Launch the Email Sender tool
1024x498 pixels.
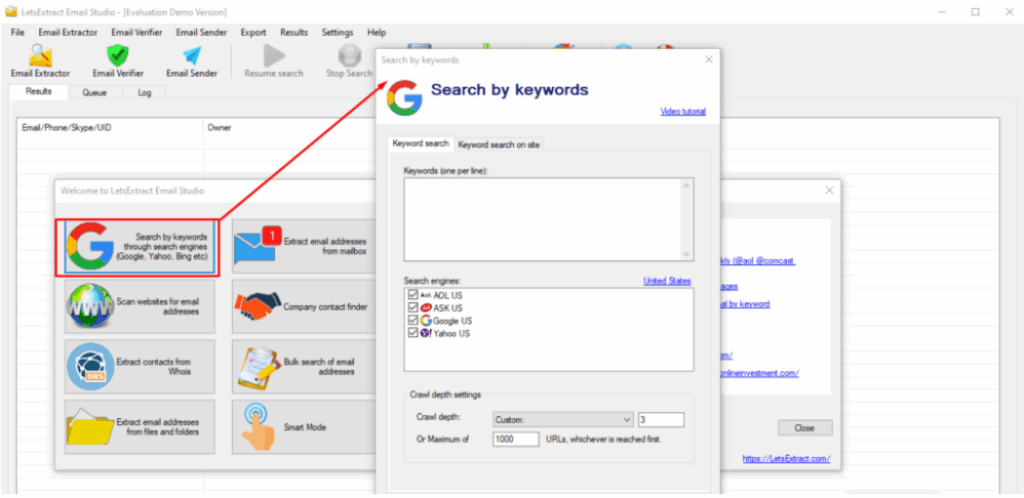[x=191, y=60]
